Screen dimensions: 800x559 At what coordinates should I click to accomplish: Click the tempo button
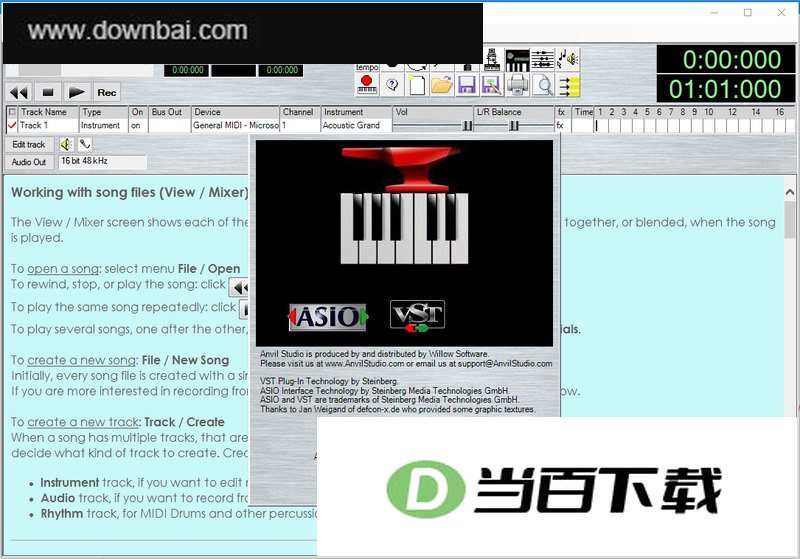coord(367,67)
